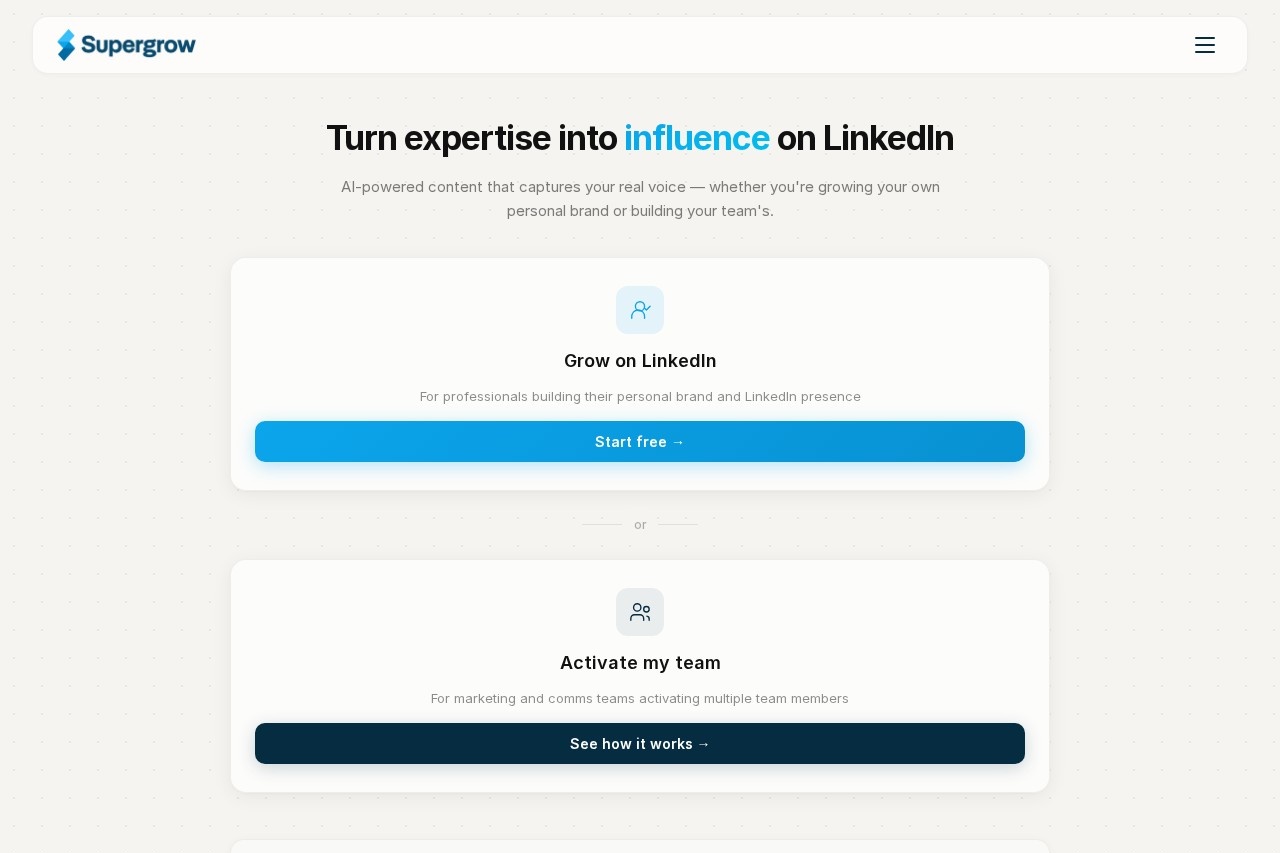The image size is (1280, 853).
Task: Click the "Grow on LinkedIn" card title
Action: (640, 361)
